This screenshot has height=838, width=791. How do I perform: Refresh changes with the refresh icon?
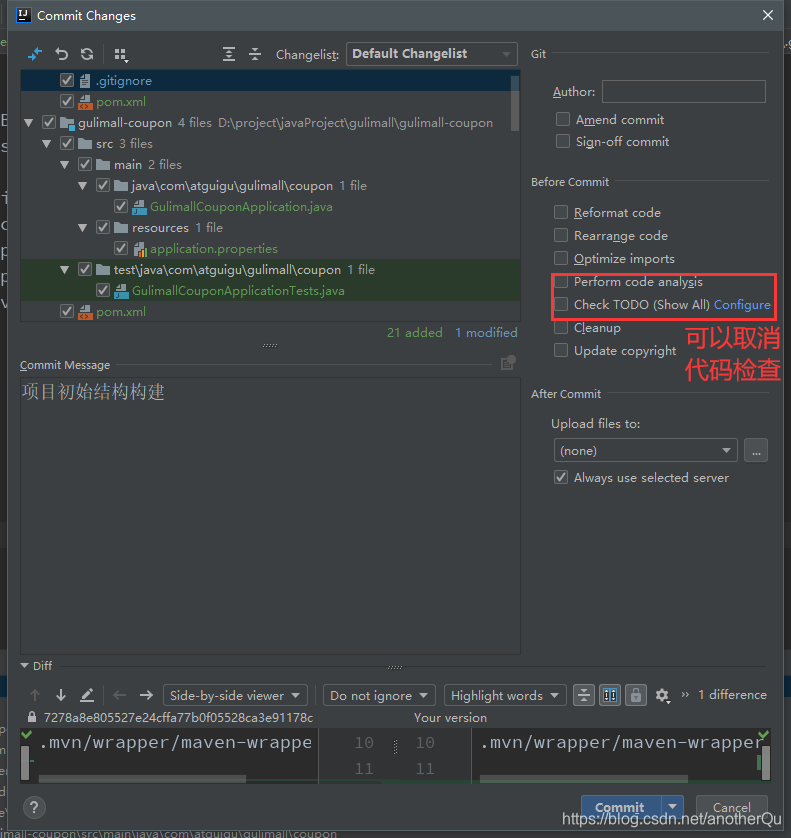tap(87, 54)
